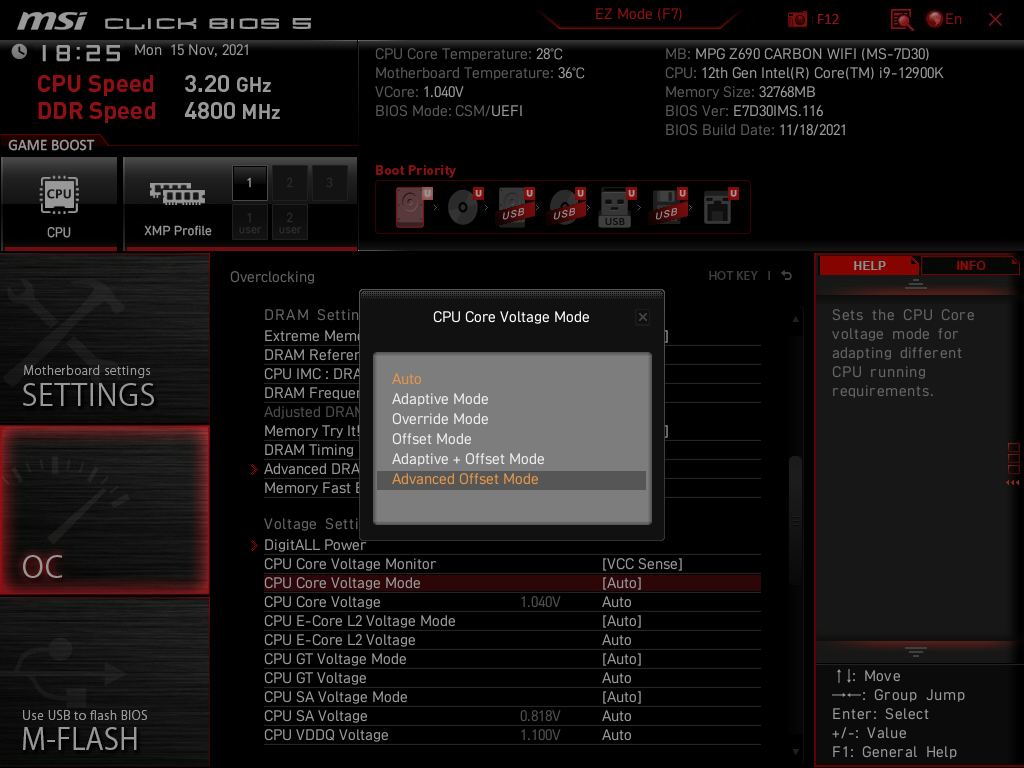This screenshot has width=1024, height=768.
Task: Open CPU E-Core L2 Voltage Mode dropdown
Action: [622, 620]
